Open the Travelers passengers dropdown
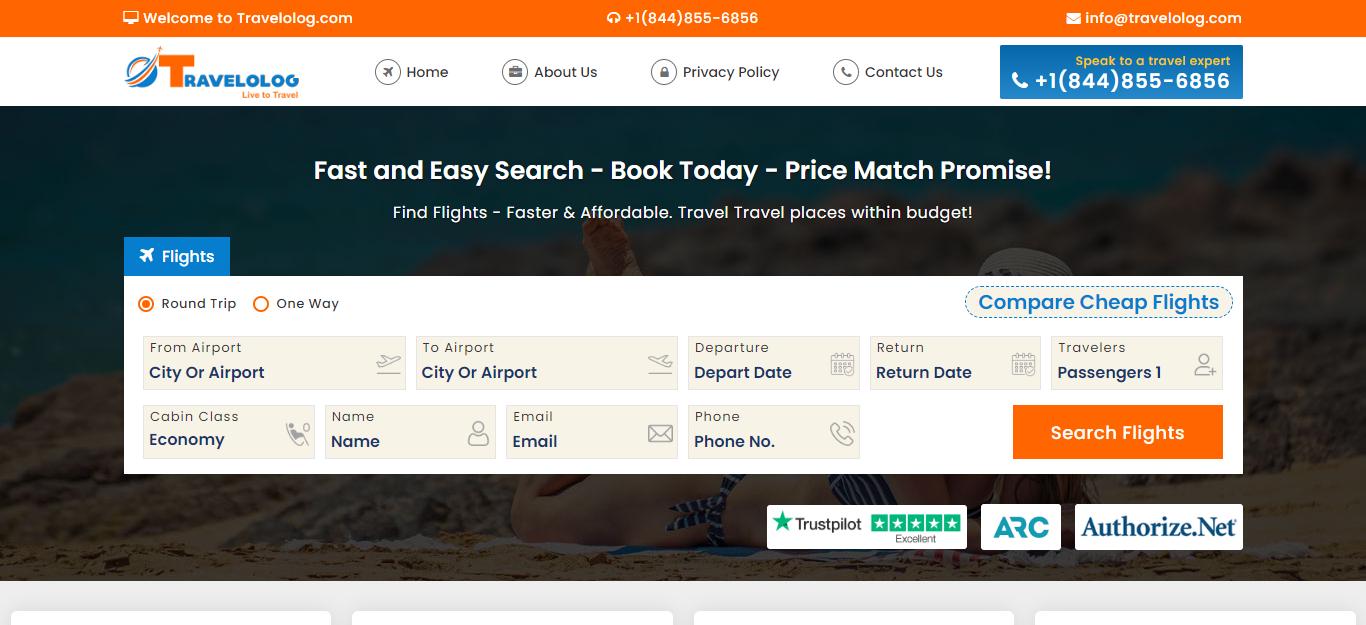1366x625 pixels. click(1135, 364)
